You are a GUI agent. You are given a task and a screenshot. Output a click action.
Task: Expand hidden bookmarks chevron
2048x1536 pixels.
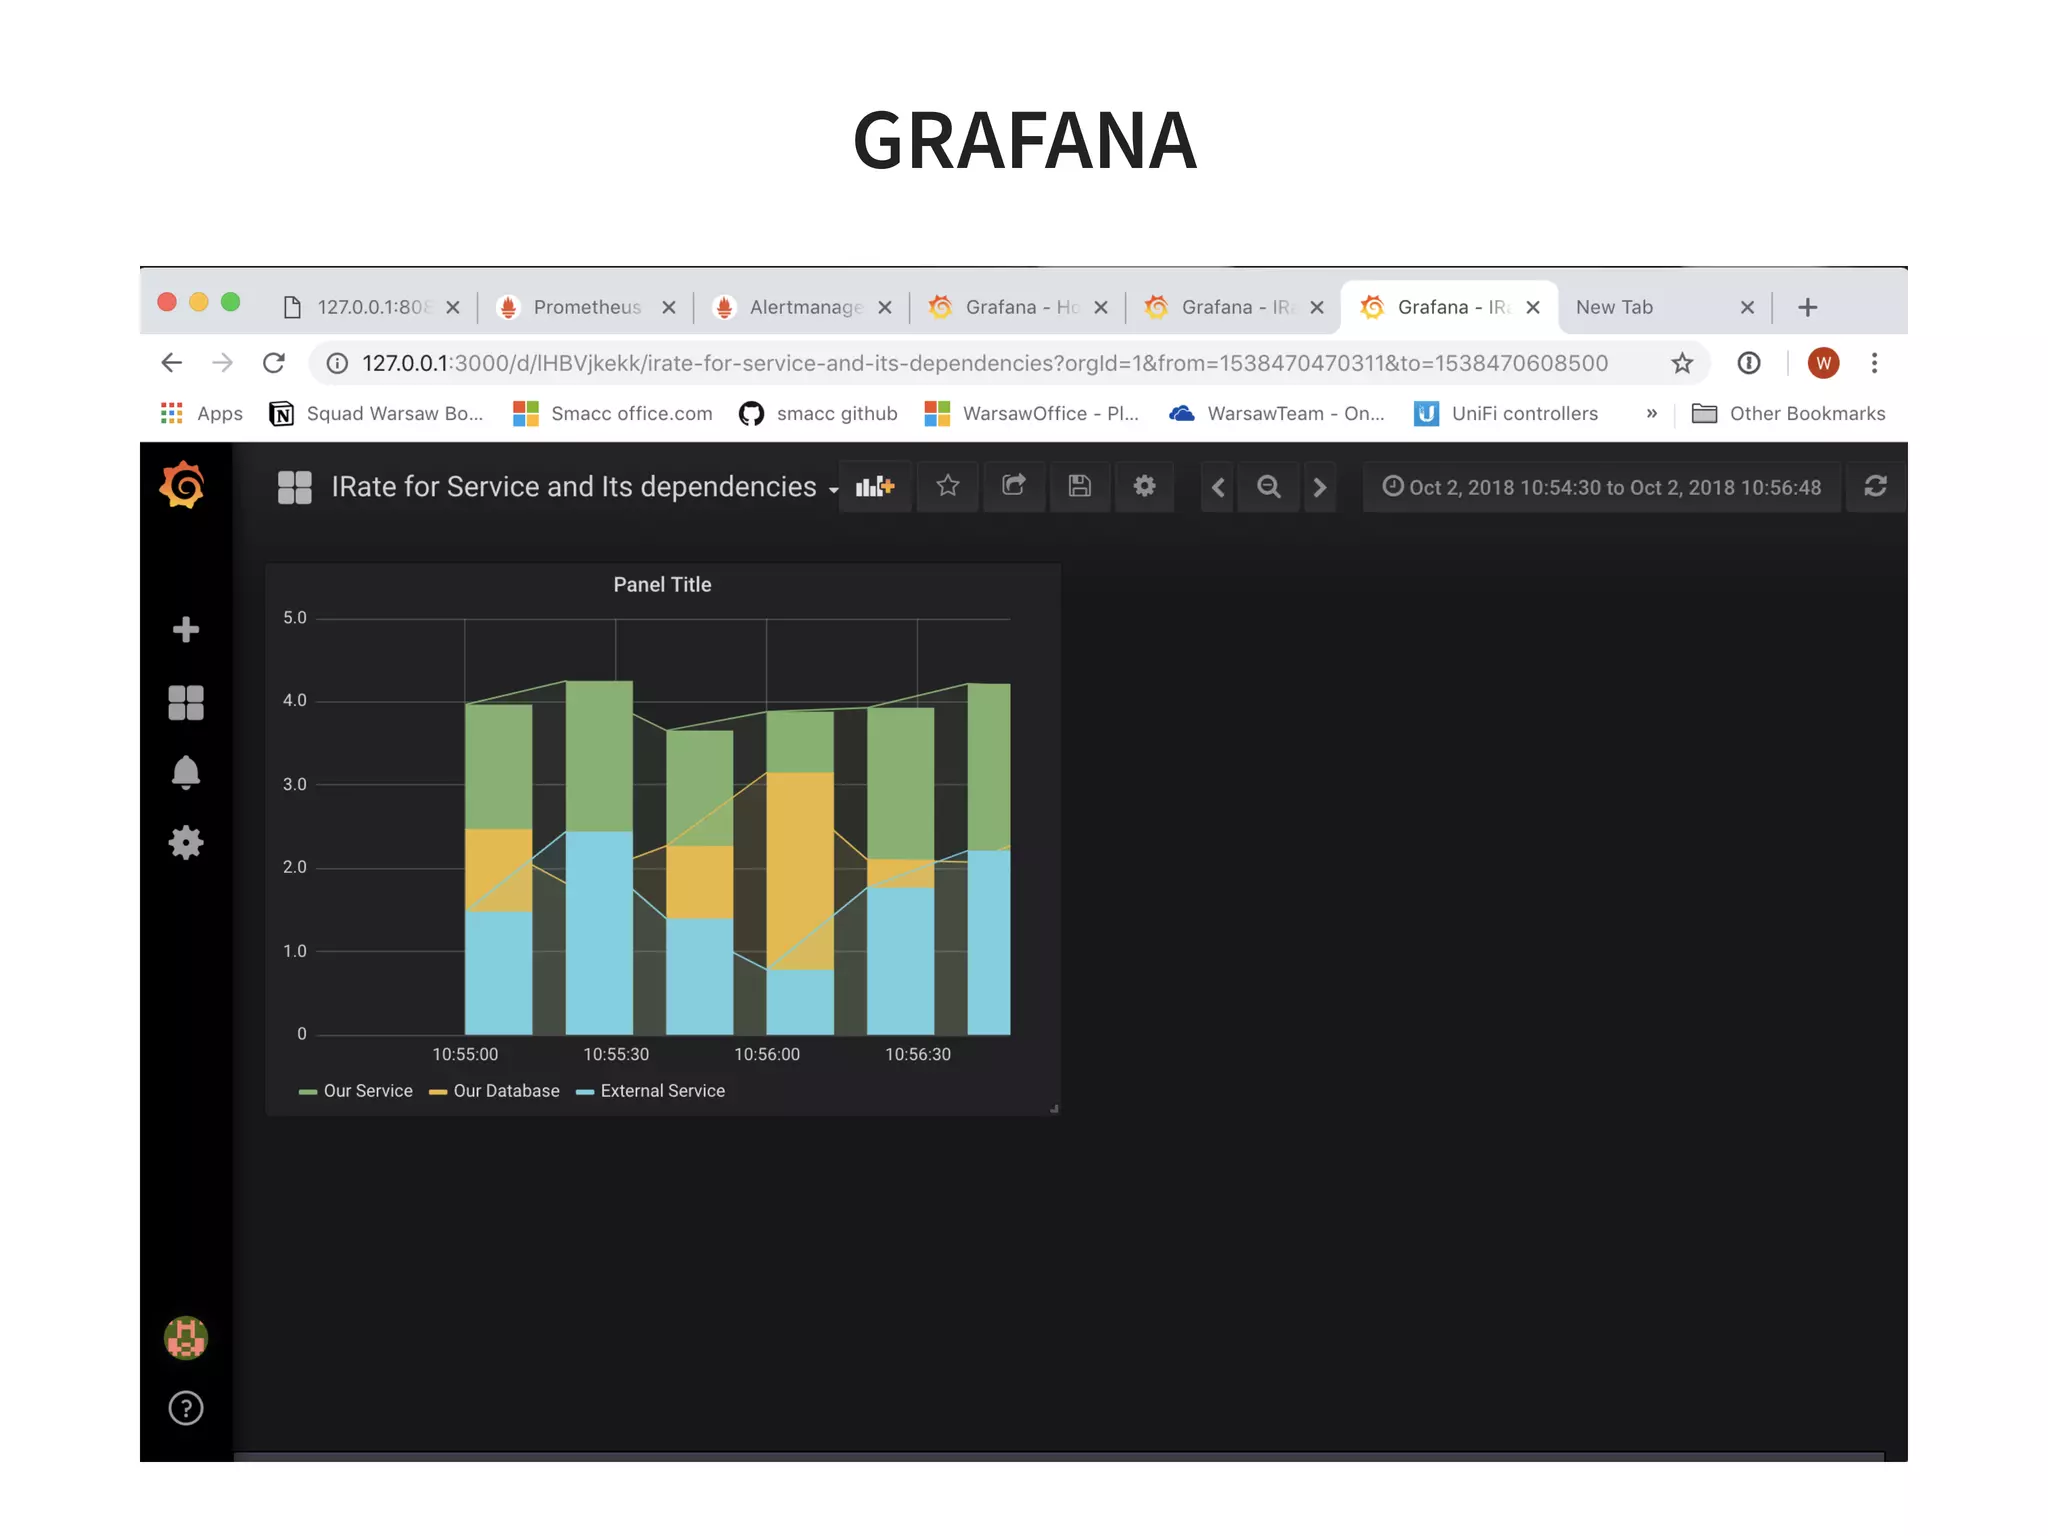pos(1652,413)
